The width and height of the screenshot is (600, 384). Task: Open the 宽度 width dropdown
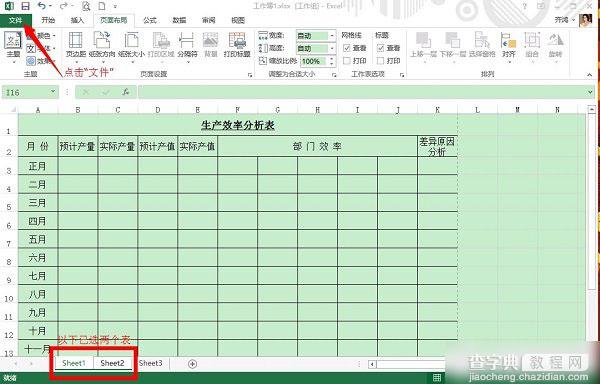point(332,36)
